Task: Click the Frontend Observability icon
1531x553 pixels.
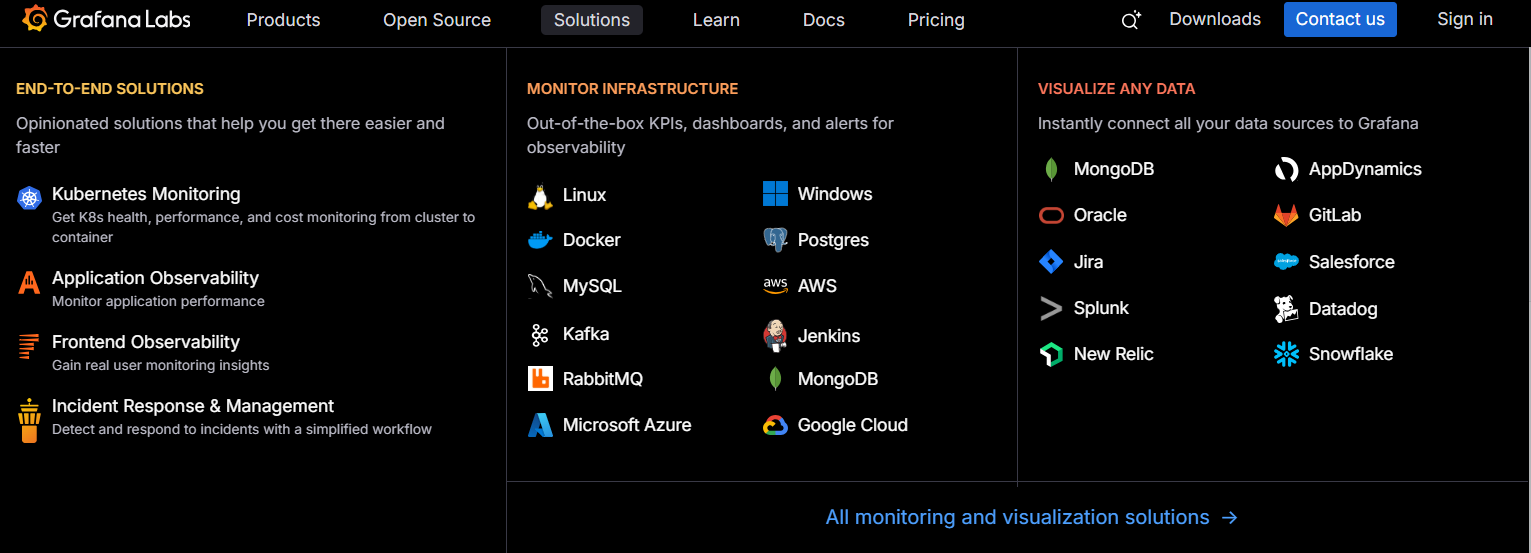Action: [x=29, y=347]
